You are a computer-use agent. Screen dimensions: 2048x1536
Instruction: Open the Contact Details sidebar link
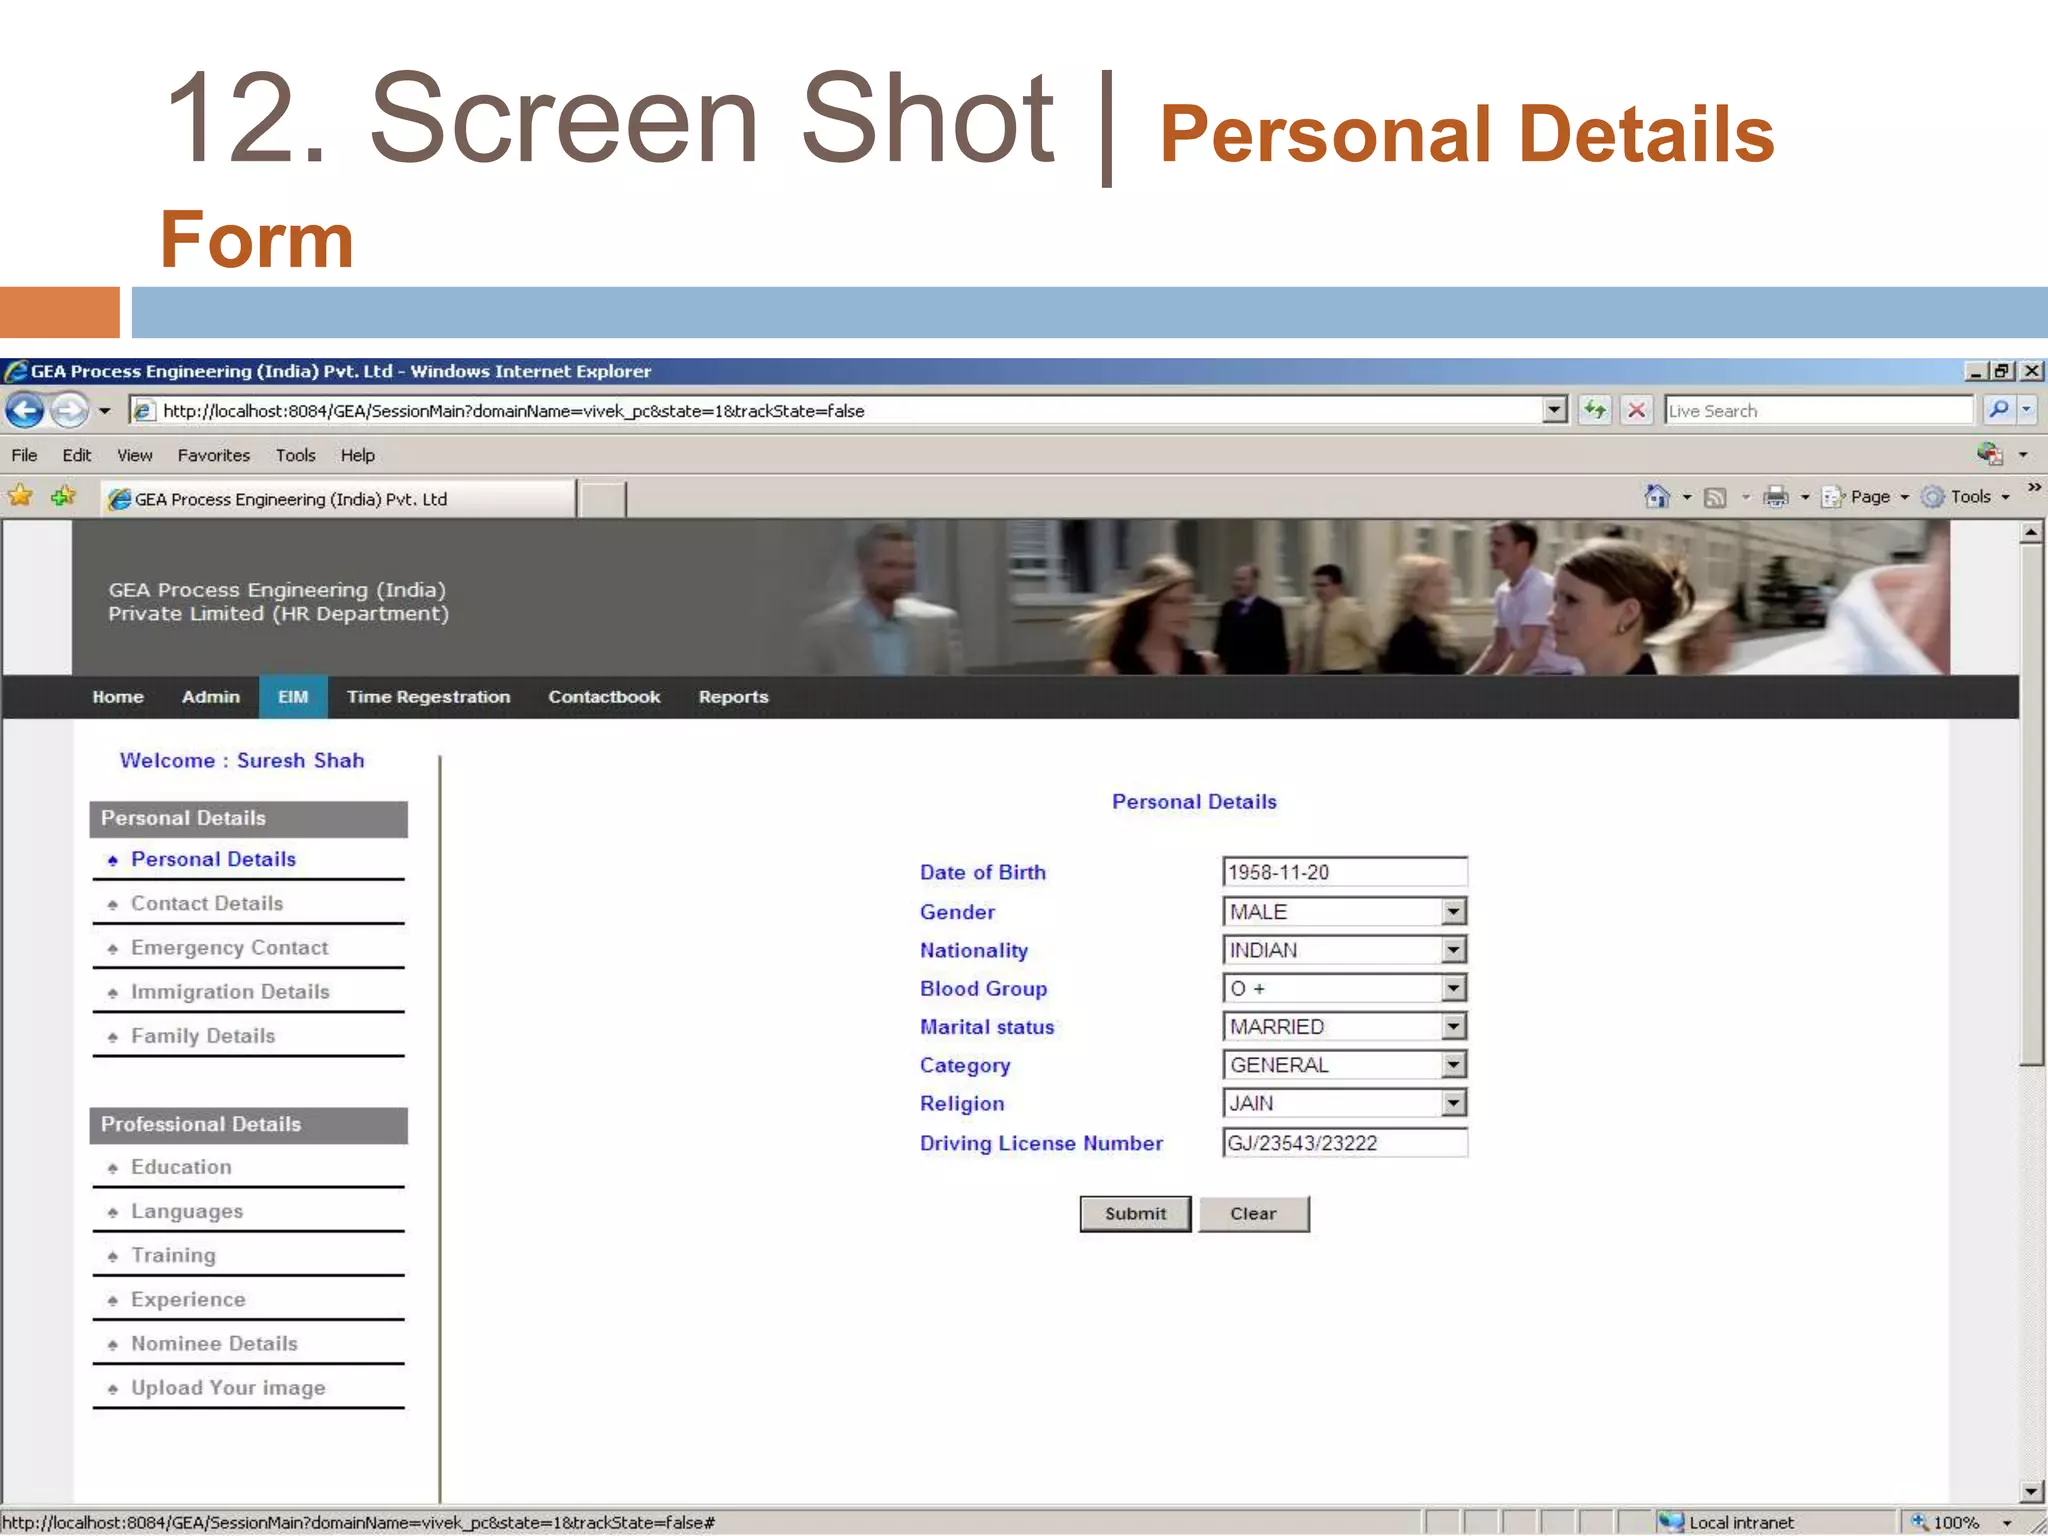click(207, 903)
